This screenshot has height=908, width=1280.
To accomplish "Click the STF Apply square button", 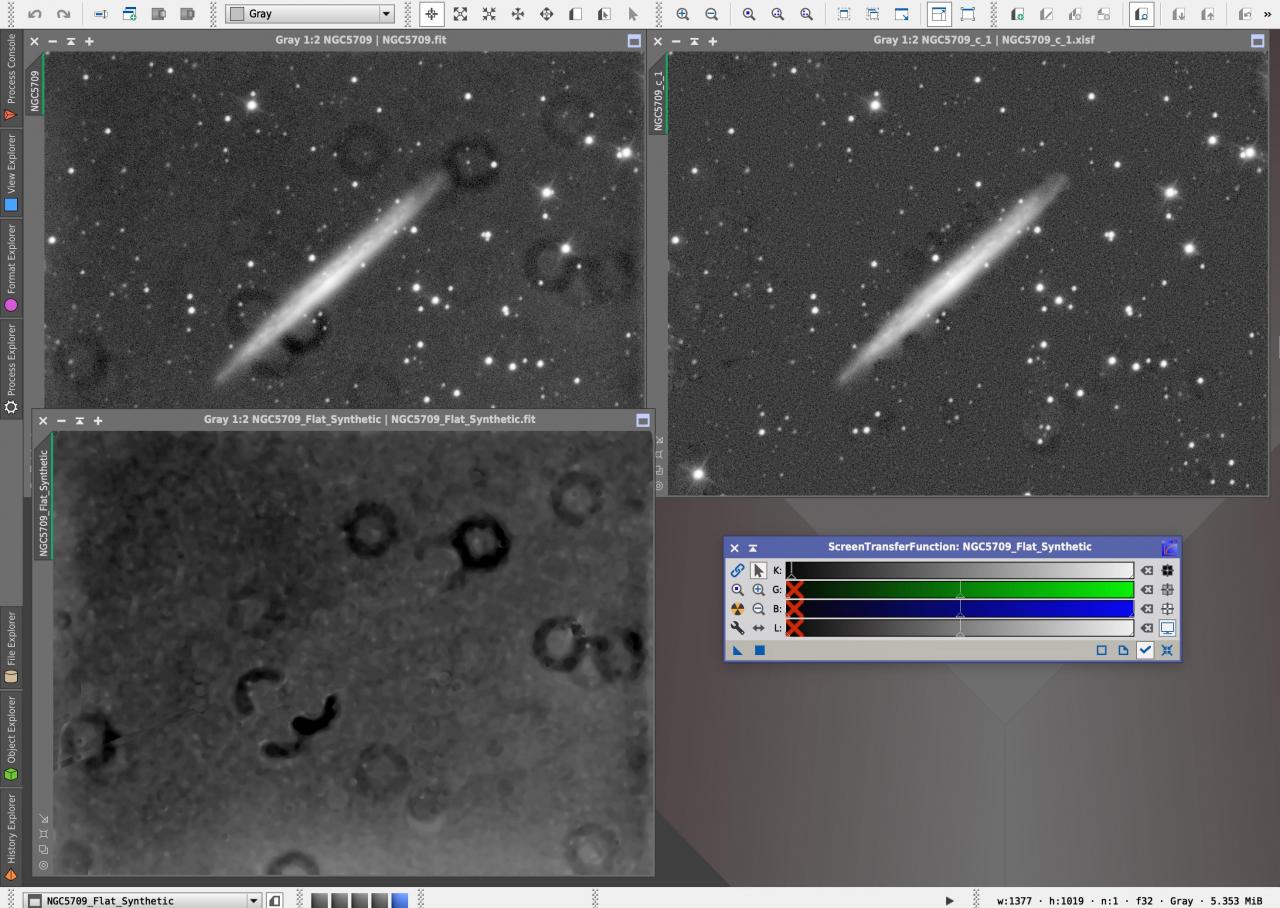I will 759,650.
